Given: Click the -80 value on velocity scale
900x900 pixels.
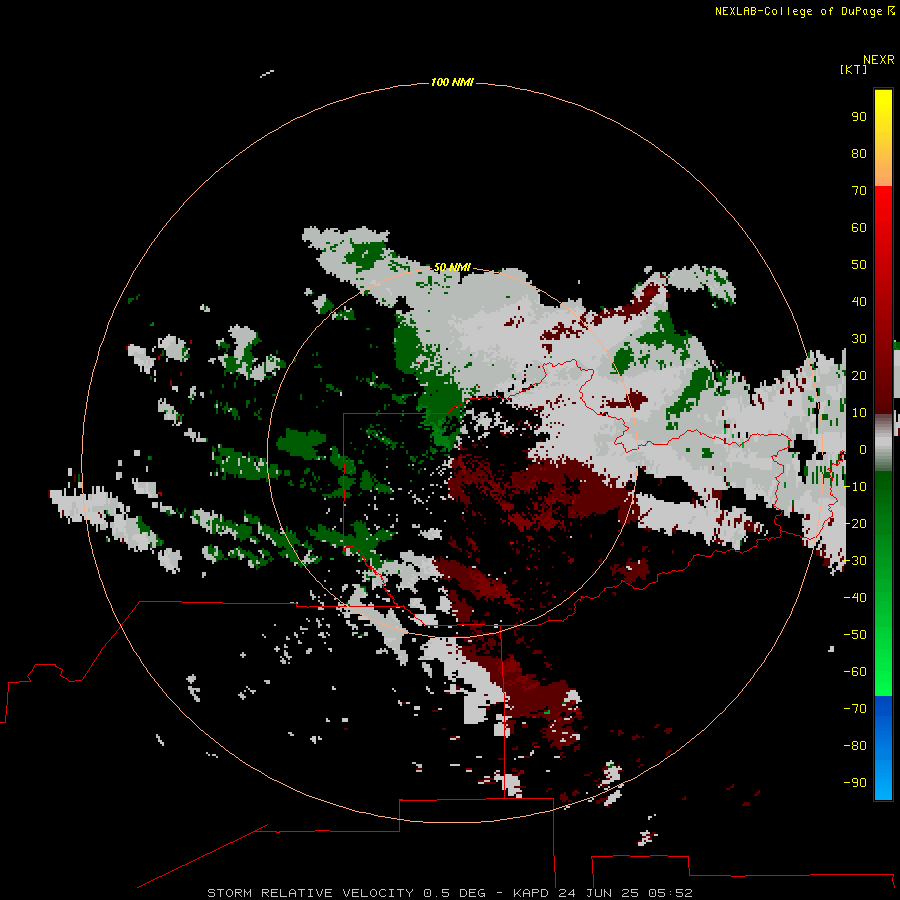Looking at the screenshot, I should (x=855, y=746).
